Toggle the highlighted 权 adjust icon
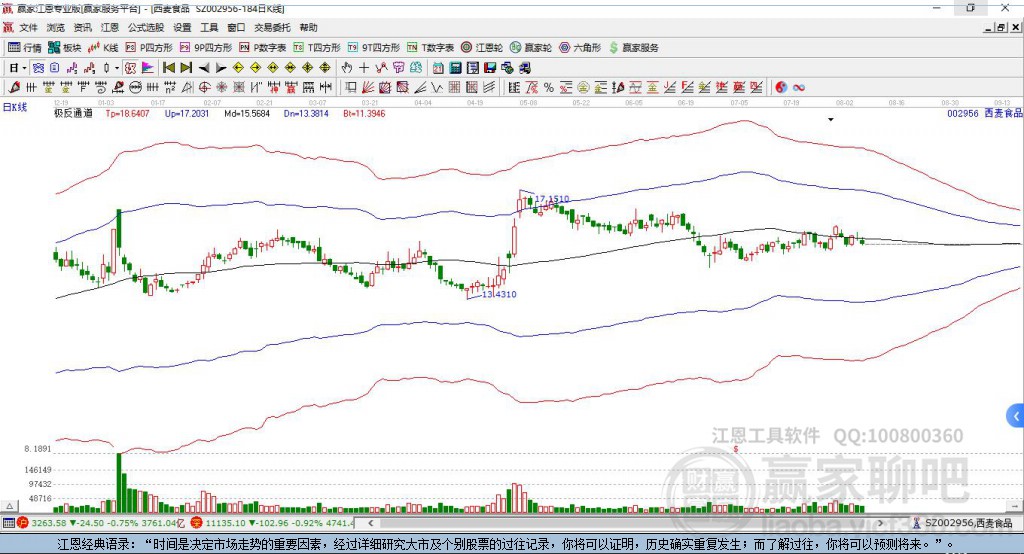The width and height of the screenshot is (1024, 554). coord(131,68)
